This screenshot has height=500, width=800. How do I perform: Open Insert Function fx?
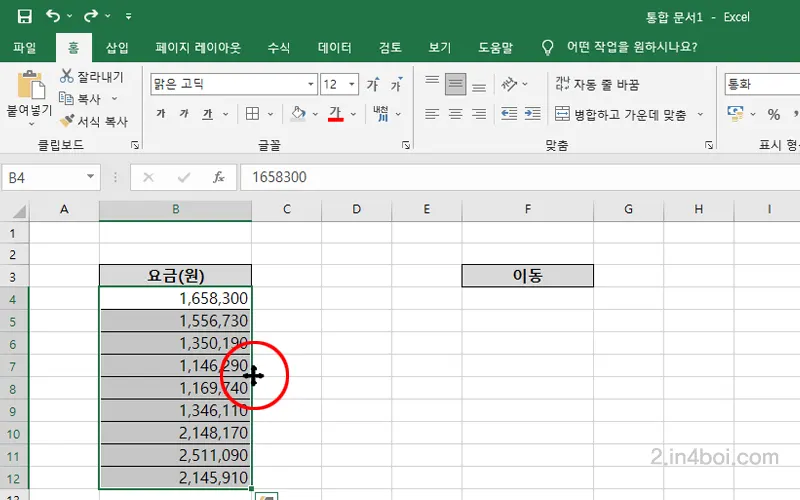coord(218,178)
